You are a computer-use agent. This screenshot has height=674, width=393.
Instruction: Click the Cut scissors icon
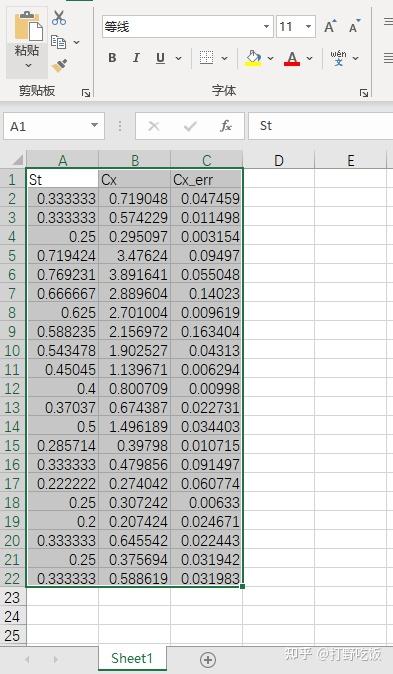coord(59,18)
